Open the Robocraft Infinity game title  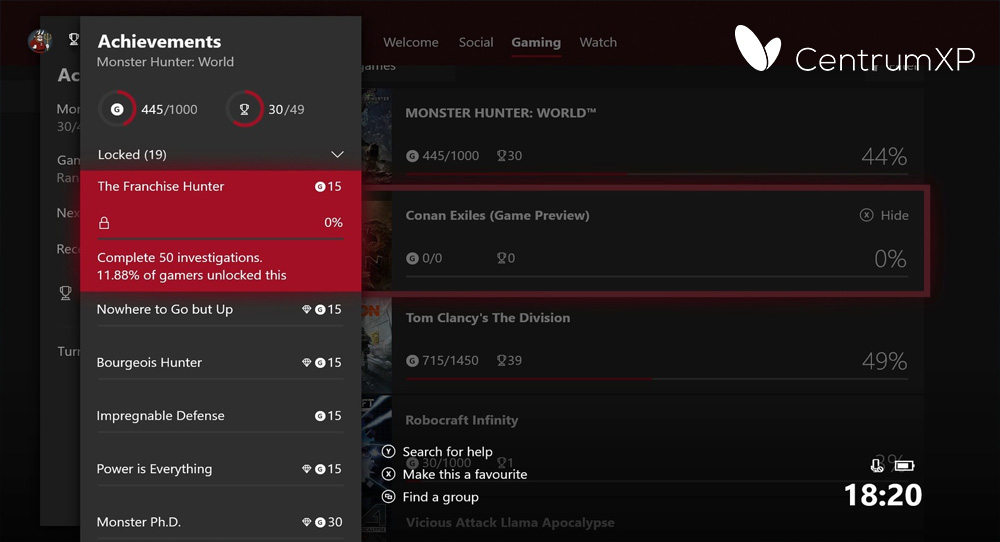[x=462, y=420]
